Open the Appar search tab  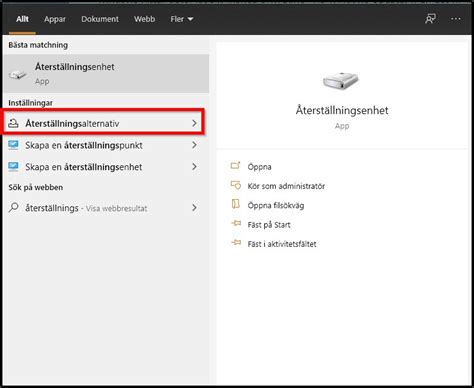[55, 19]
